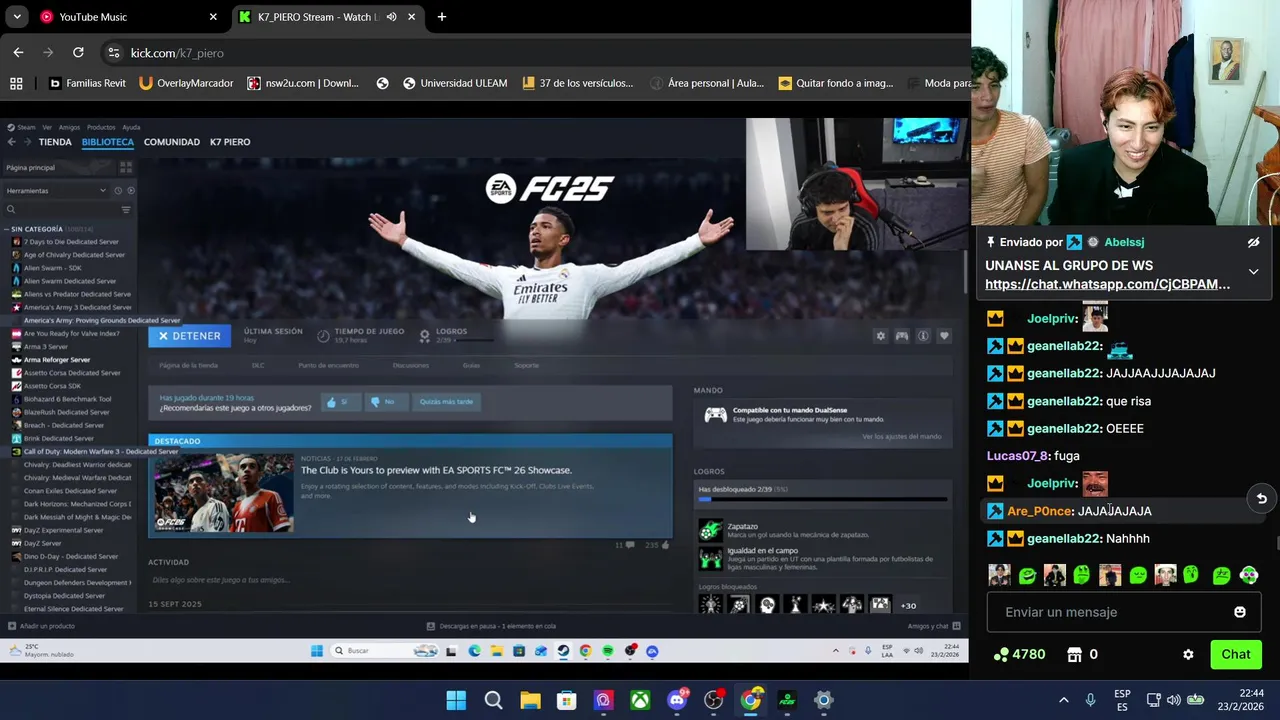The height and width of the screenshot is (720, 1280).
Task: Open pinned WhatsApp group link
Action: click(x=1107, y=284)
